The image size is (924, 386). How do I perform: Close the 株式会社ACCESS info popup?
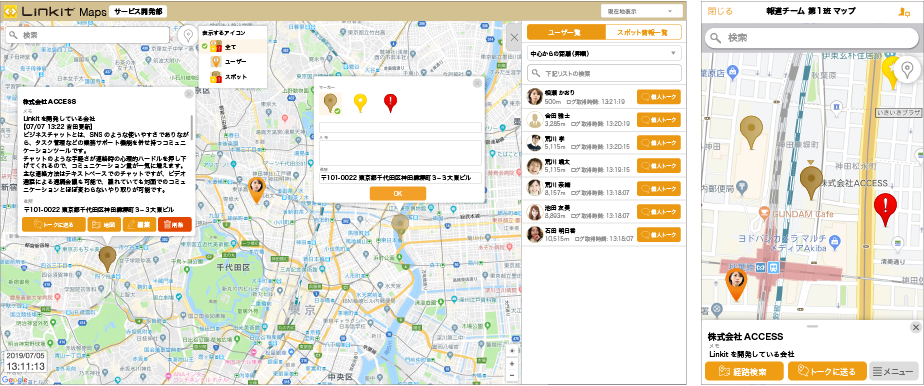189,93
